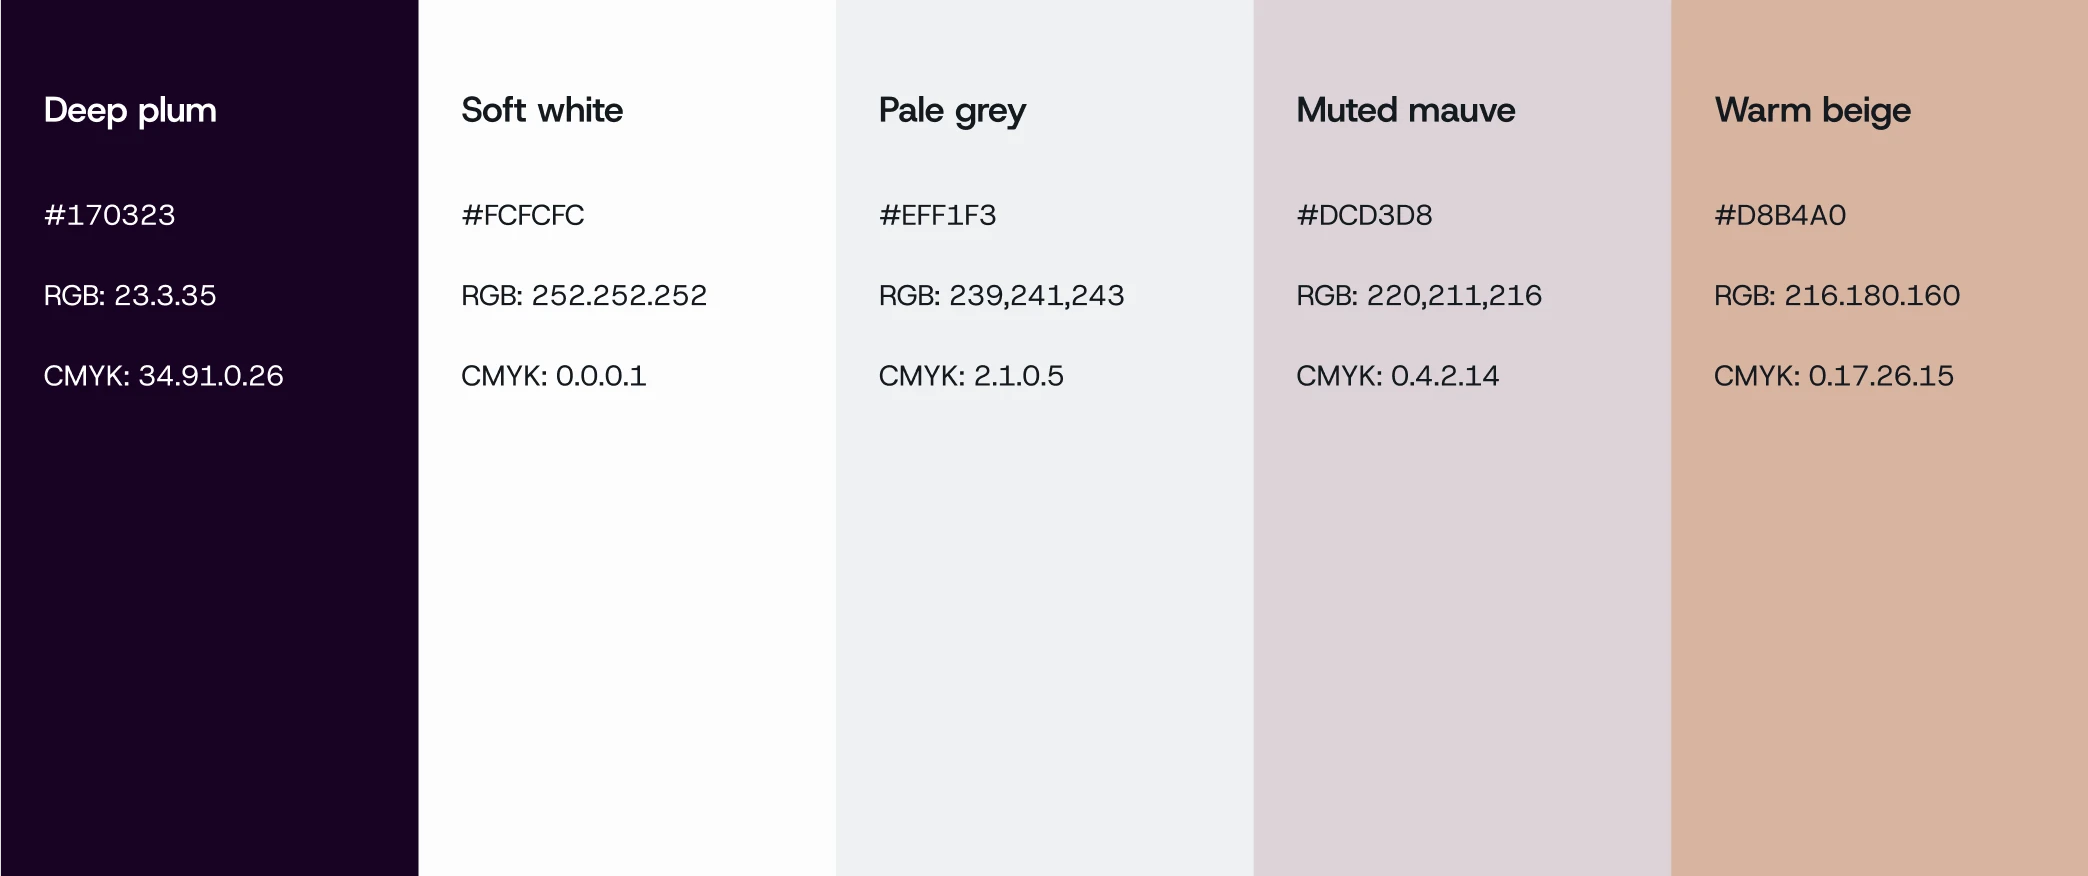
Task: Click the Deep plum heading
Action: 130,110
